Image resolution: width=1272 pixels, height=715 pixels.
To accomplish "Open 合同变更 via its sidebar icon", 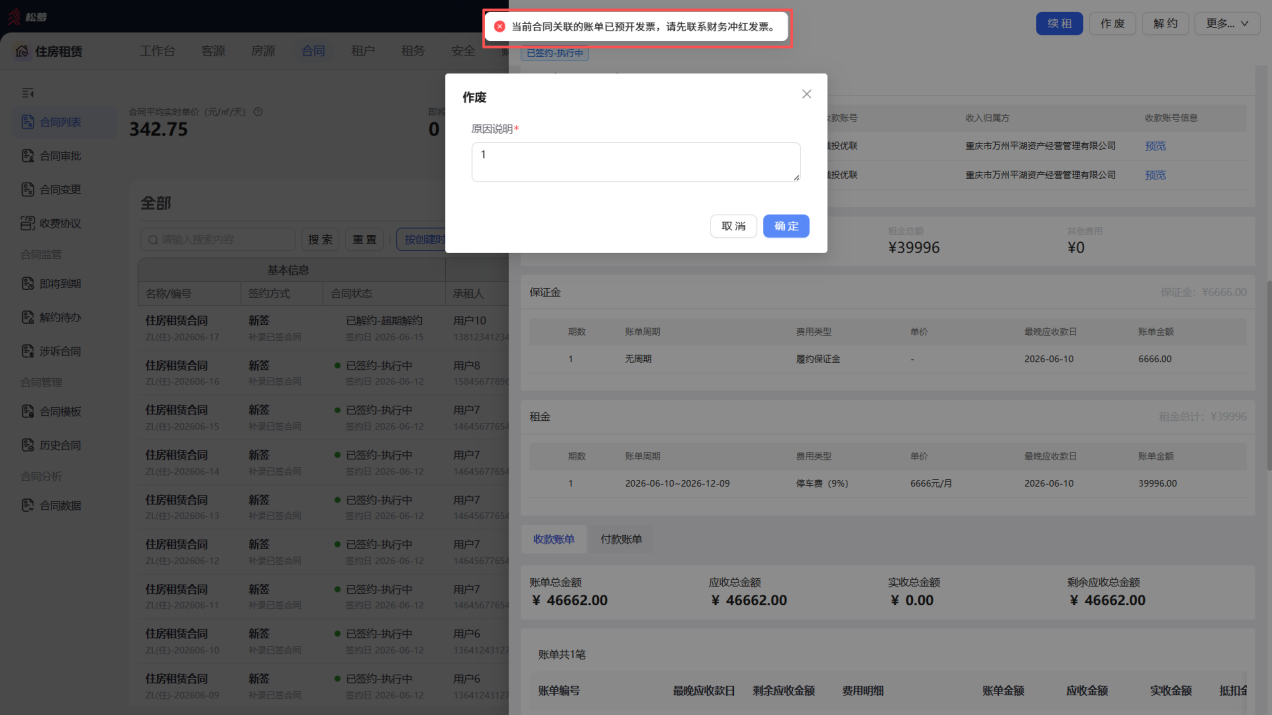I will click(x=28, y=189).
